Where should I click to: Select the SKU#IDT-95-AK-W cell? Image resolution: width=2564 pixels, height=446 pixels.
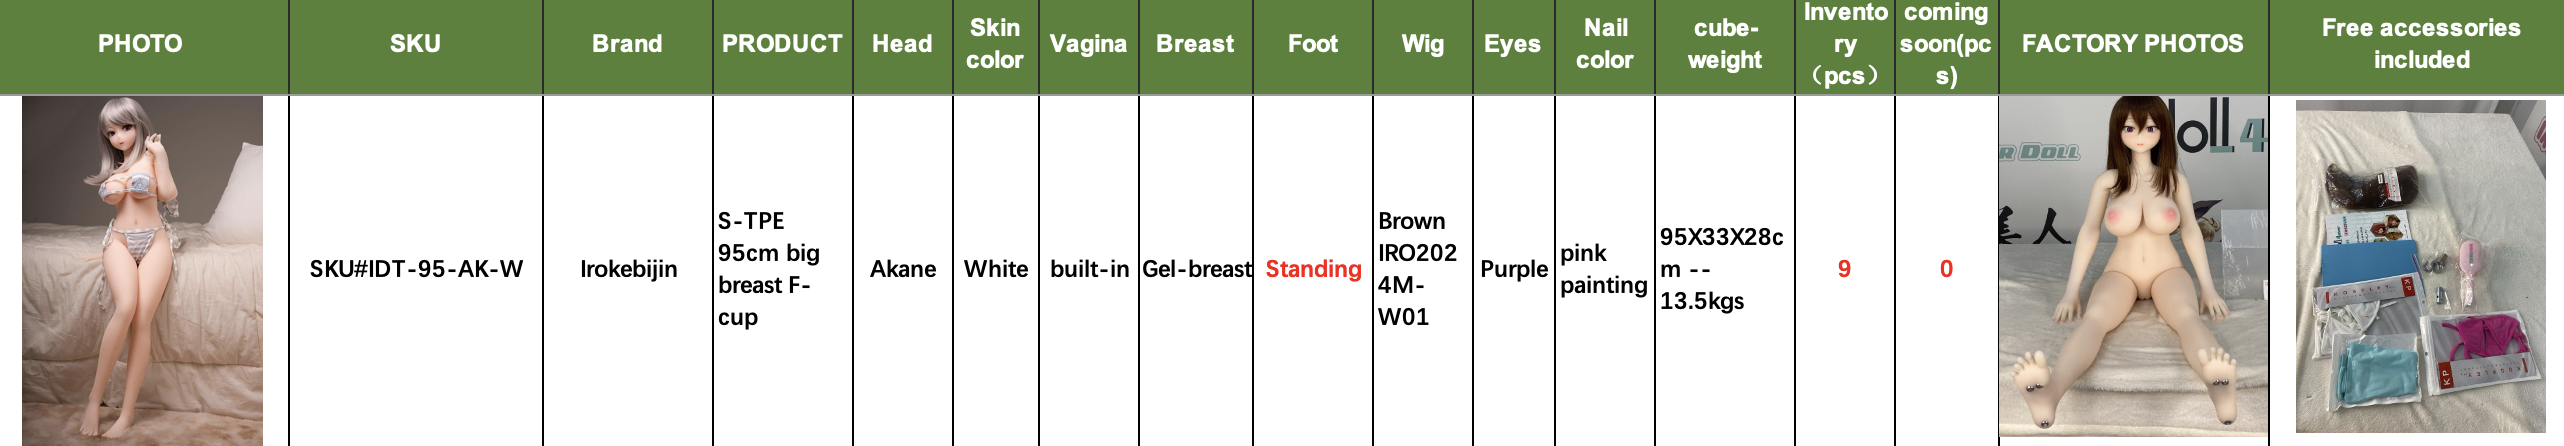pyautogui.click(x=416, y=269)
